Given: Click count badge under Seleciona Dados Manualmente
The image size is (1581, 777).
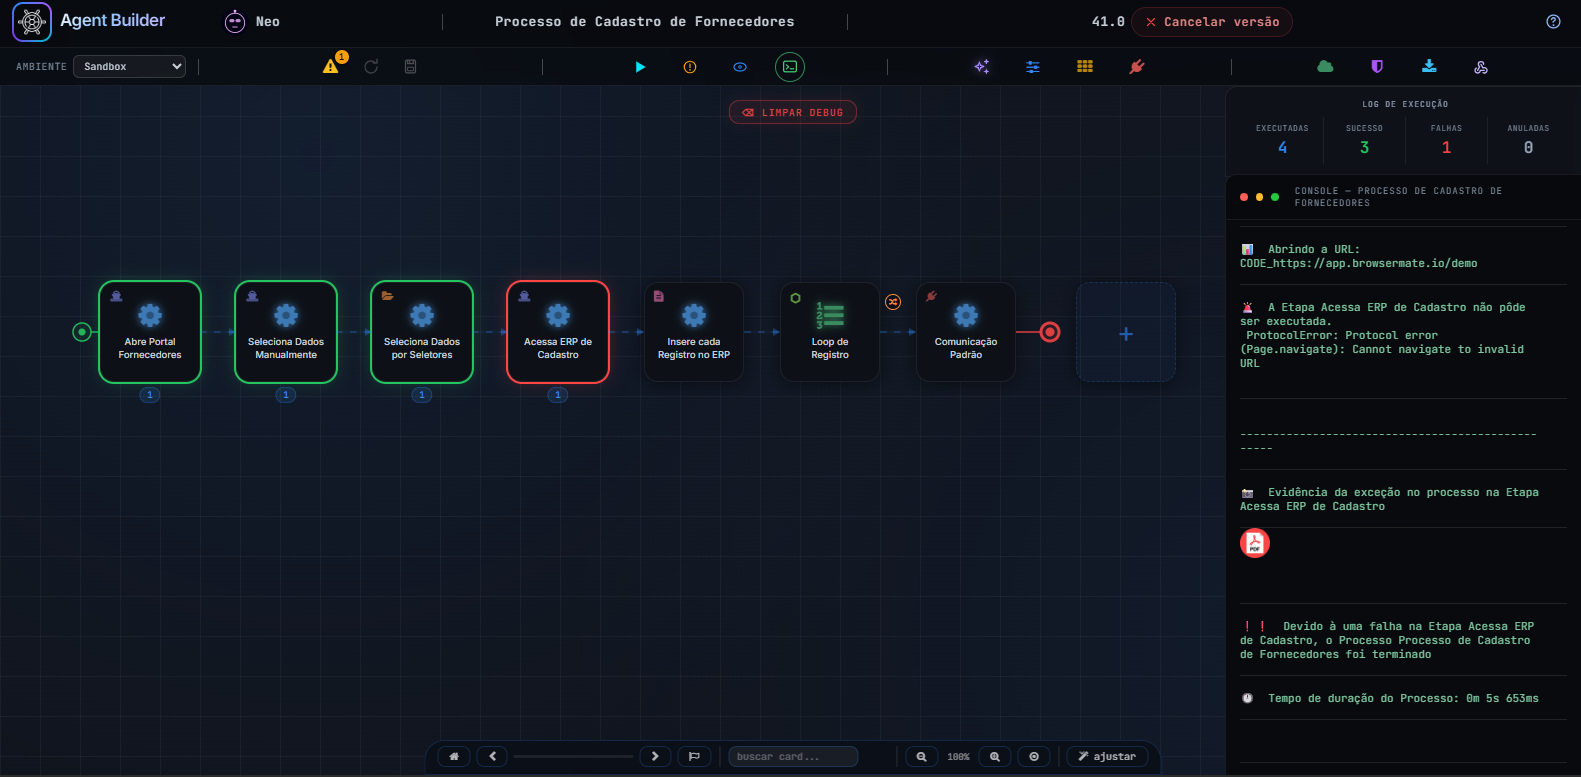Looking at the screenshot, I should (x=286, y=395).
